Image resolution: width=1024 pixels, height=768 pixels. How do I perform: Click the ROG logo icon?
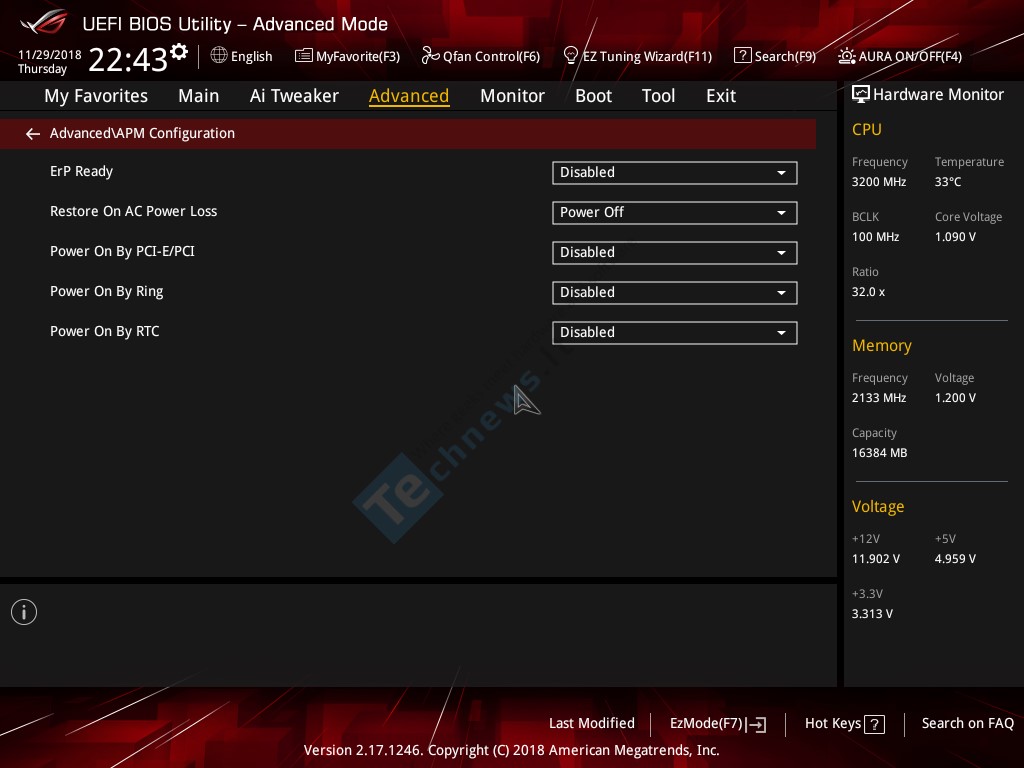point(44,22)
